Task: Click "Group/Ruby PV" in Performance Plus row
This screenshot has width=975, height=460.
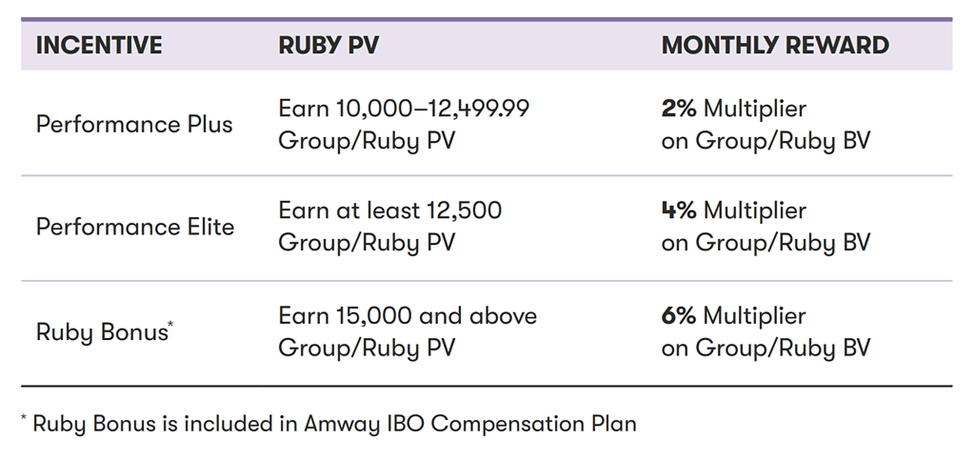Action: pos(366,140)
